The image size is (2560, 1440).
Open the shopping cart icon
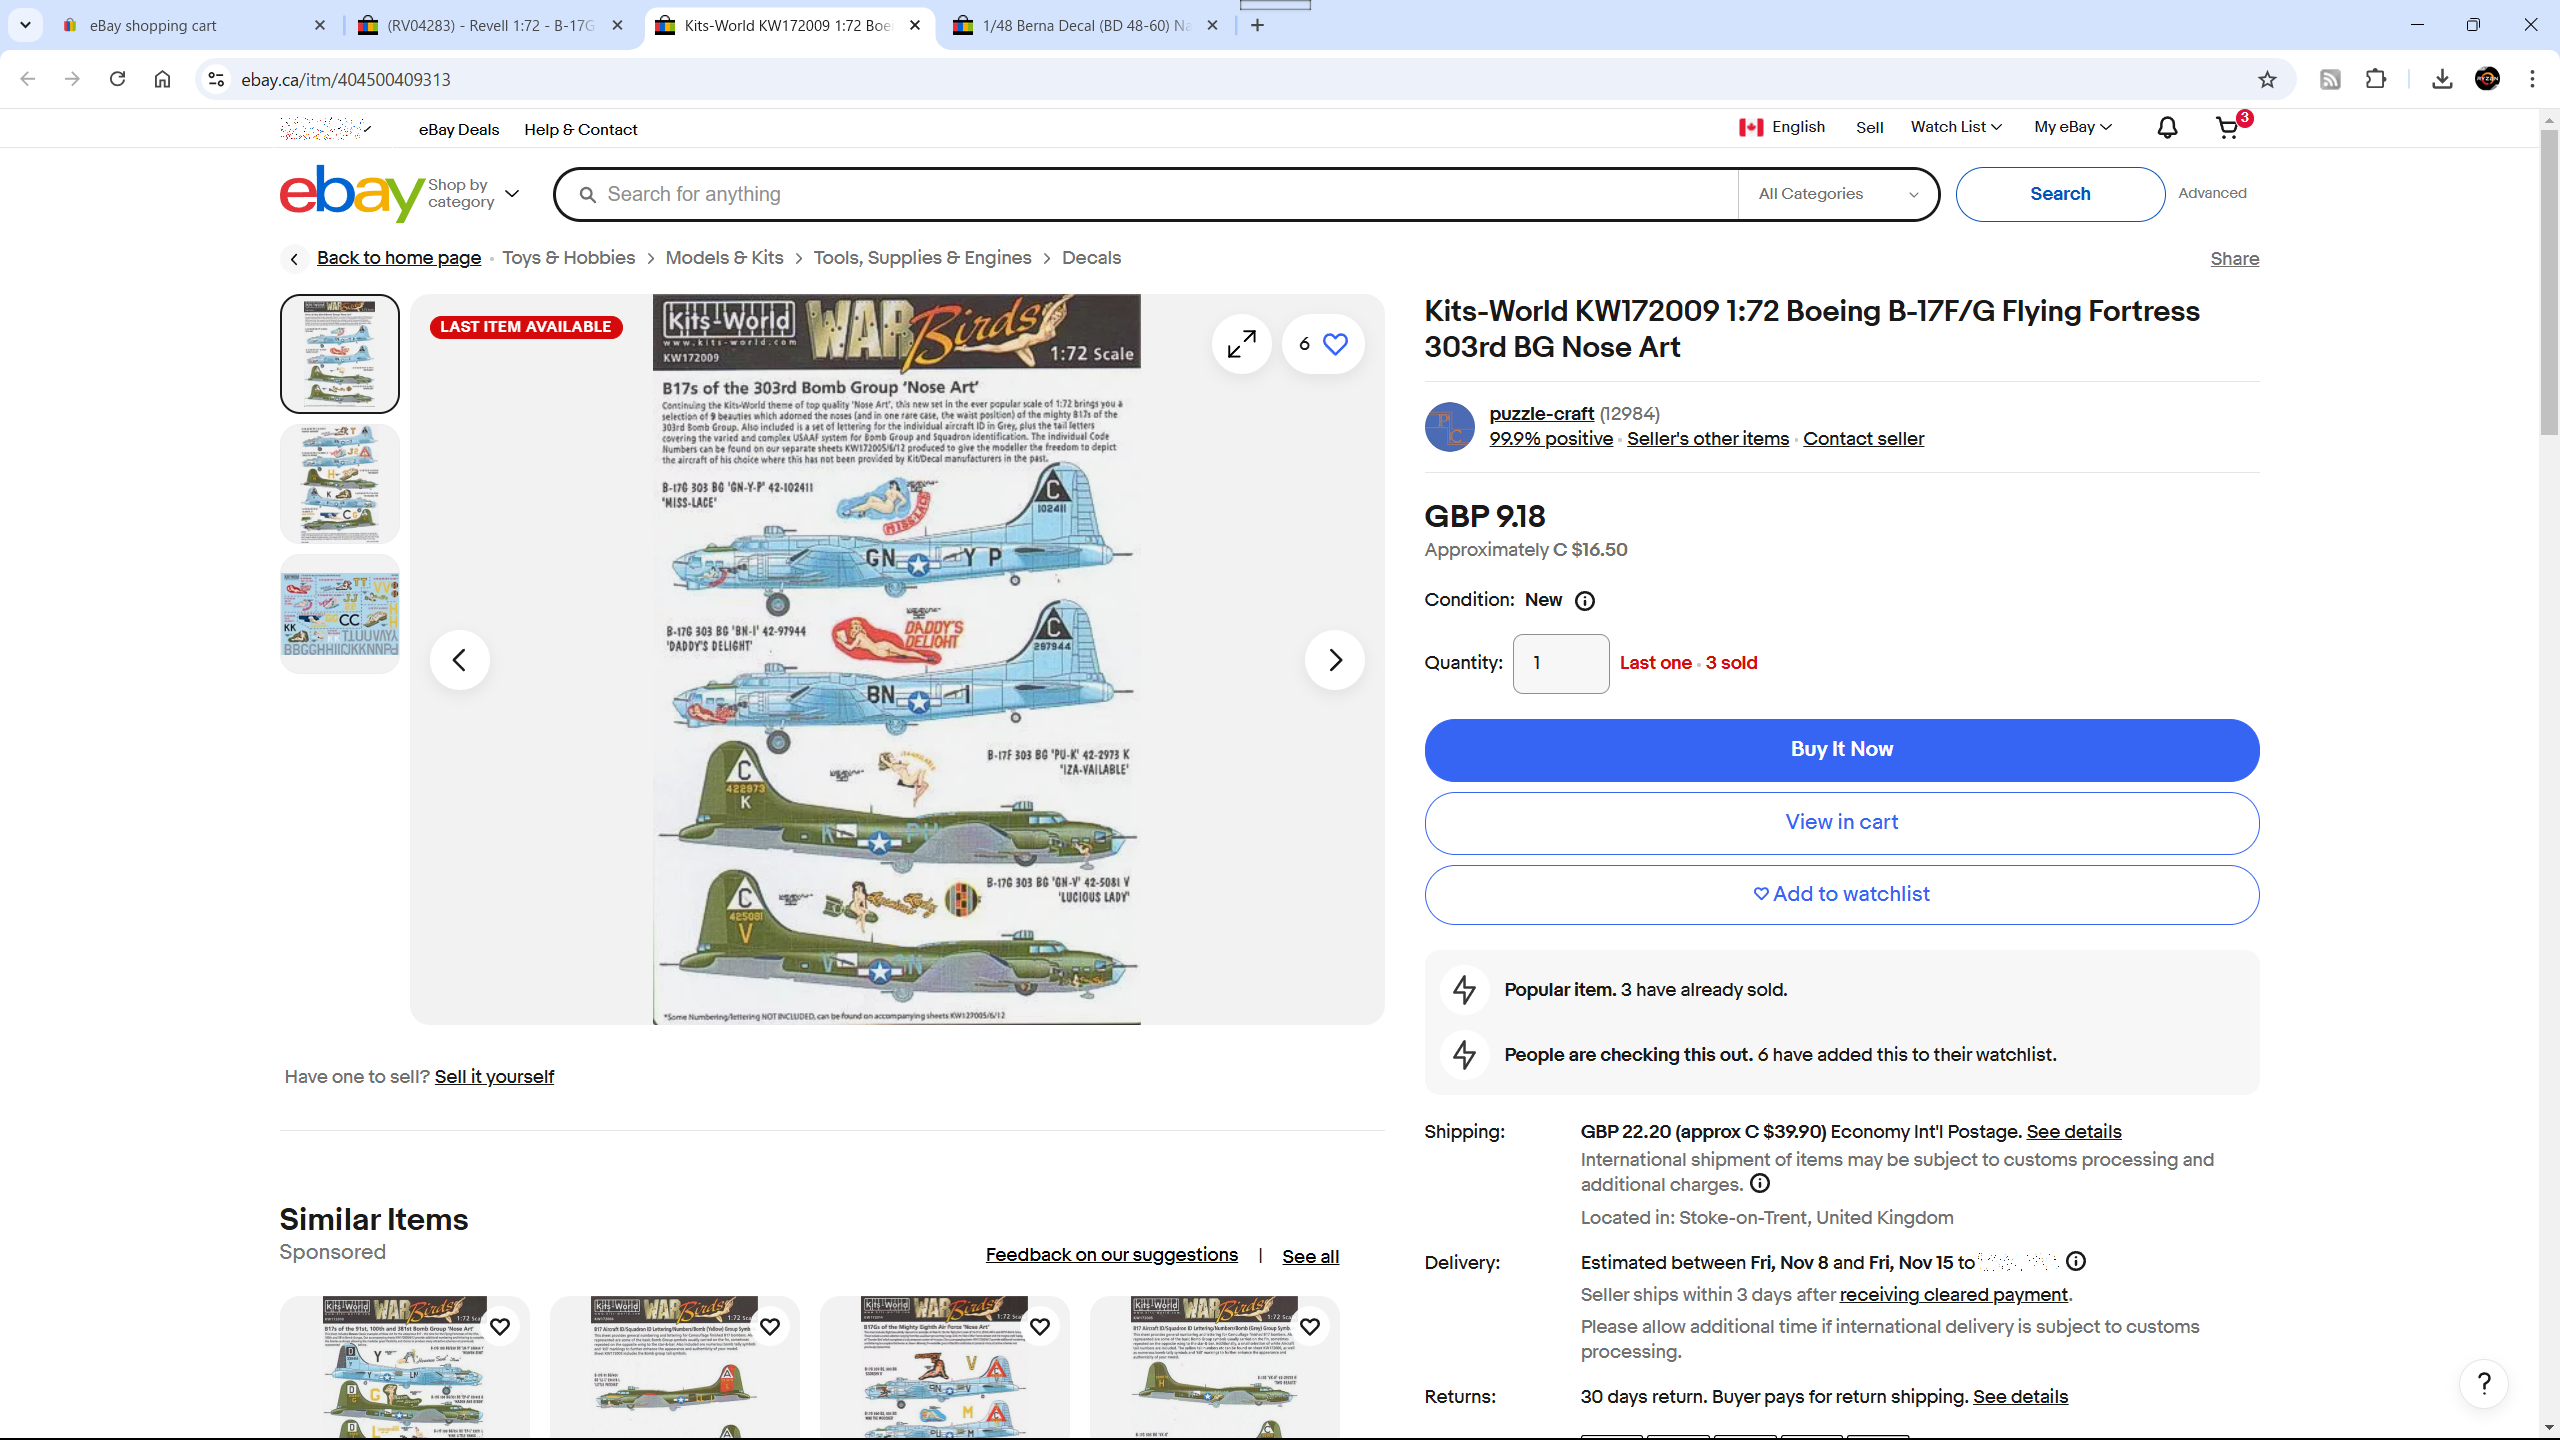coord(2227,128)
